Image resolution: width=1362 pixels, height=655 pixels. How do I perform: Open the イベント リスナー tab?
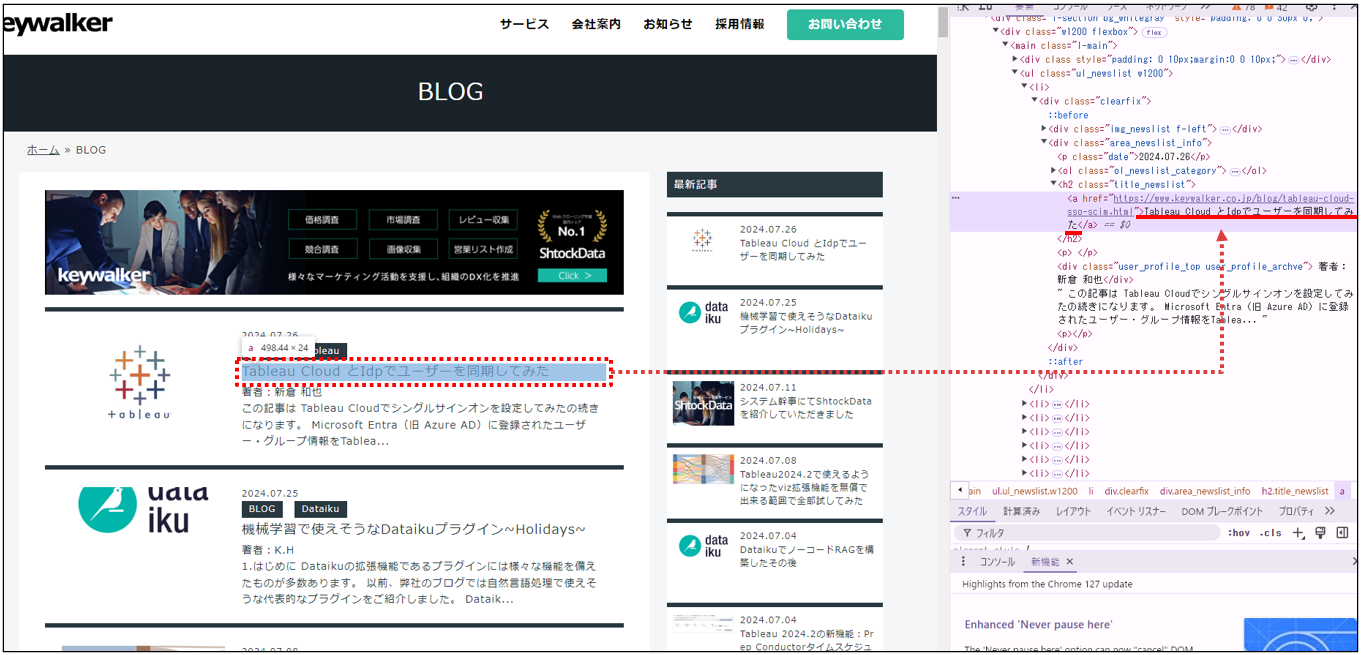1136,511
